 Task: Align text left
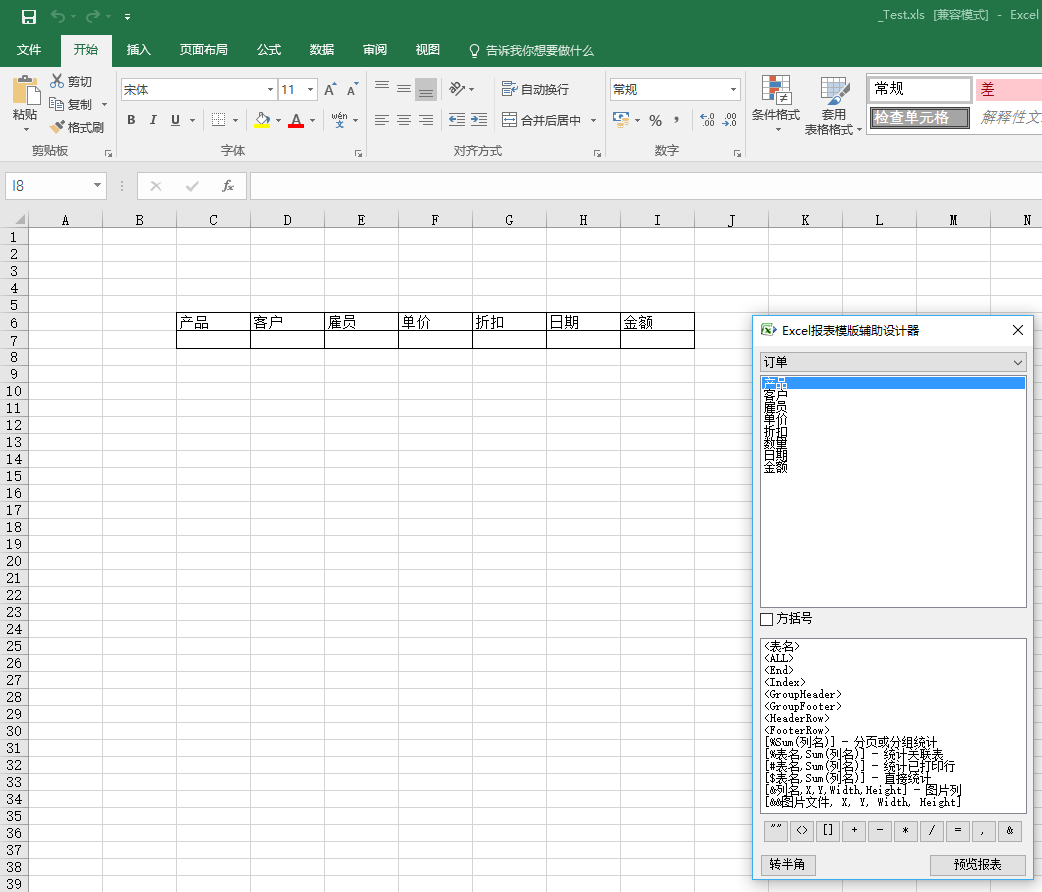coord(381,120)
